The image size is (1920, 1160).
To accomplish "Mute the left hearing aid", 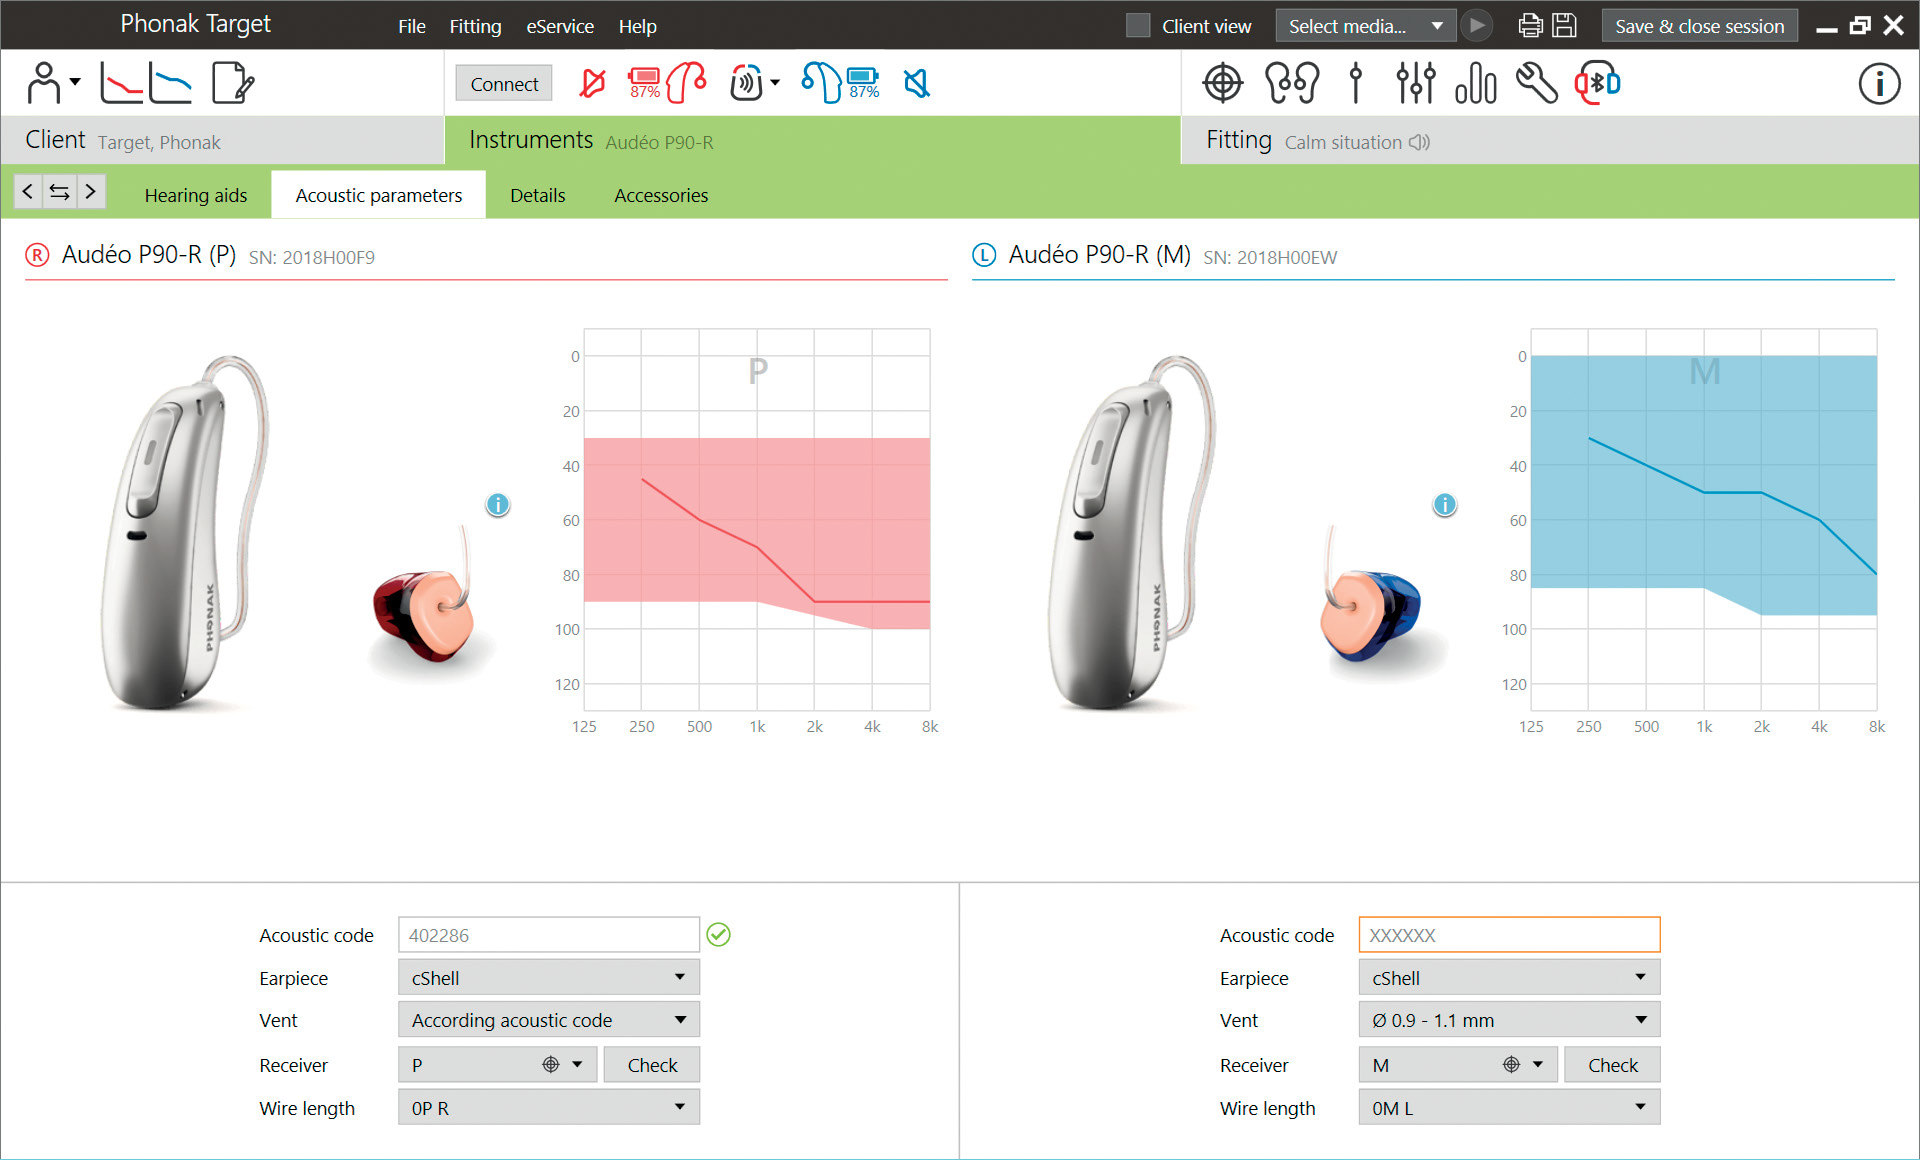I will pos(916,83).
